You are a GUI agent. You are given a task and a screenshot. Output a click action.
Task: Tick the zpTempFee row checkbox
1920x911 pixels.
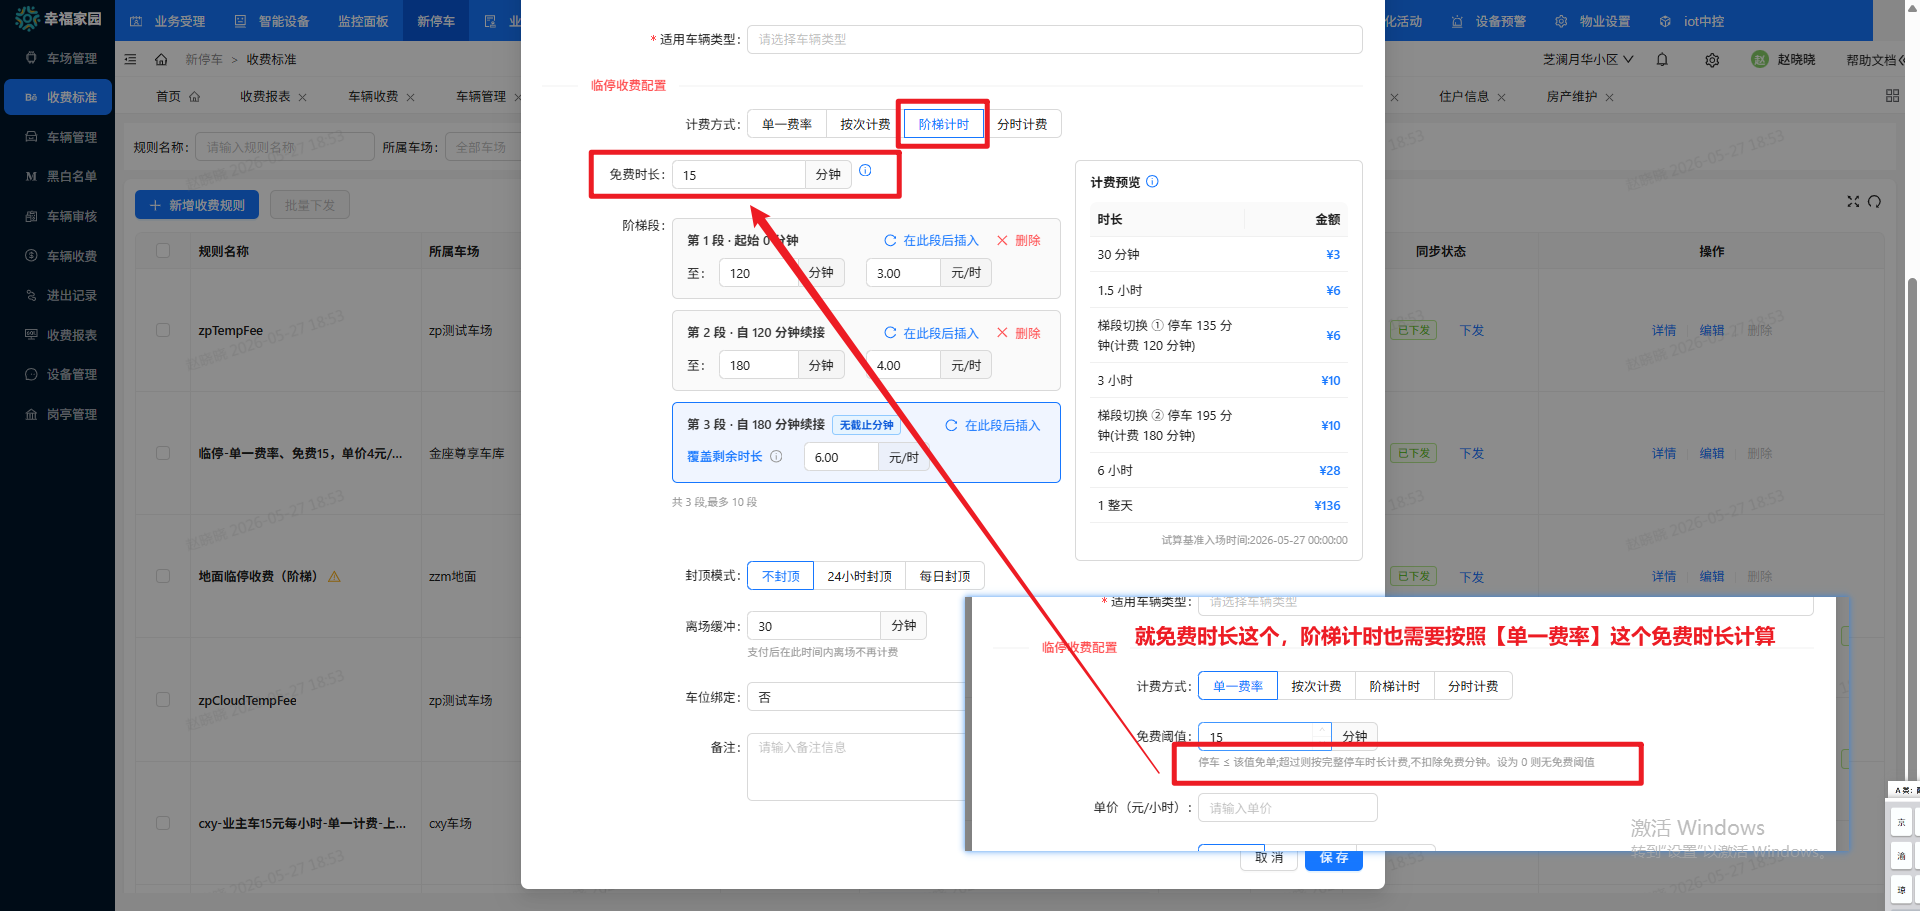click(x=163, y=330)
